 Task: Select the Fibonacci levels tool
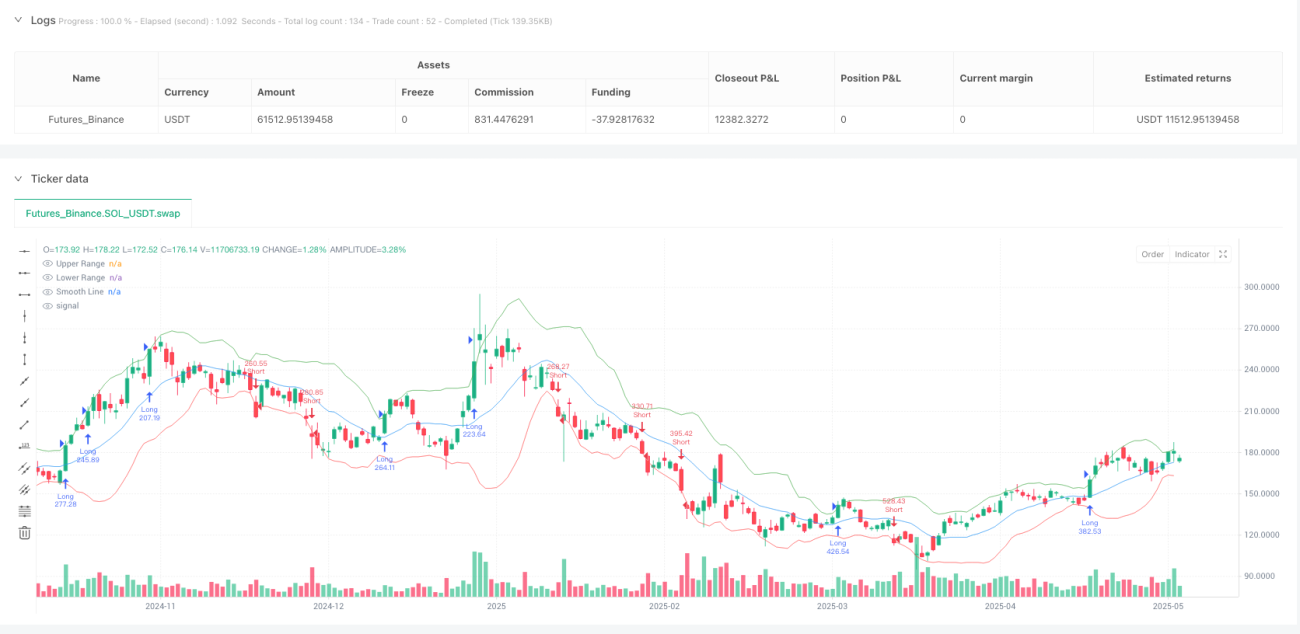(x=25, y=511)
